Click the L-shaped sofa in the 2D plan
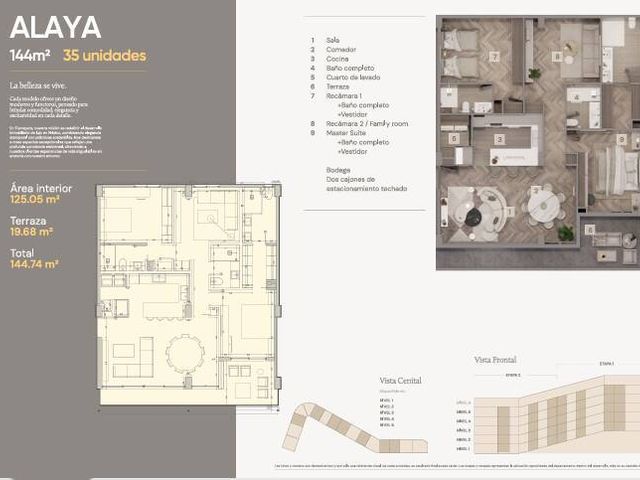 coord(133,357)
